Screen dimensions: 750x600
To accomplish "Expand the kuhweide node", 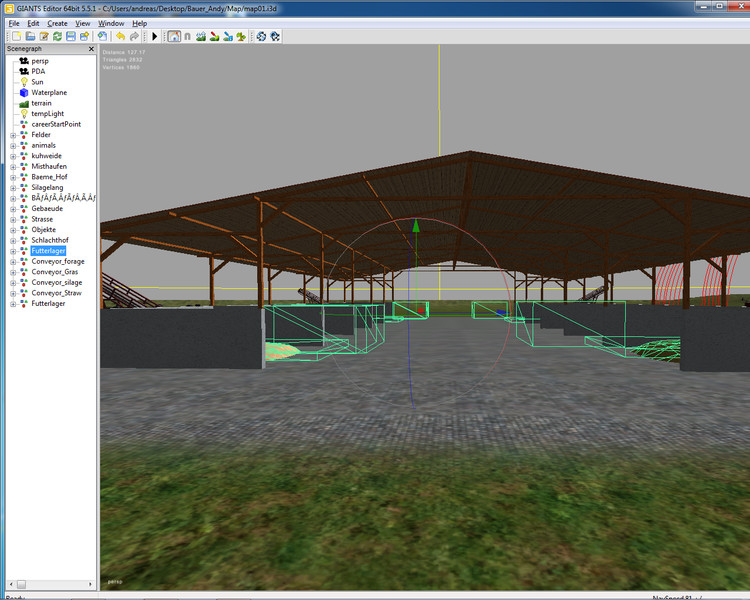I will click(x=13, y=156).
